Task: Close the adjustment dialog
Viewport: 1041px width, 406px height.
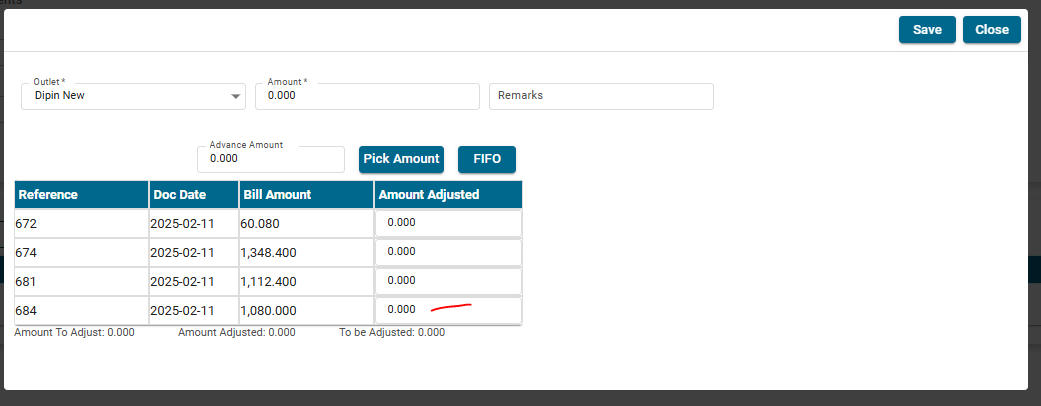Action: 991,30
